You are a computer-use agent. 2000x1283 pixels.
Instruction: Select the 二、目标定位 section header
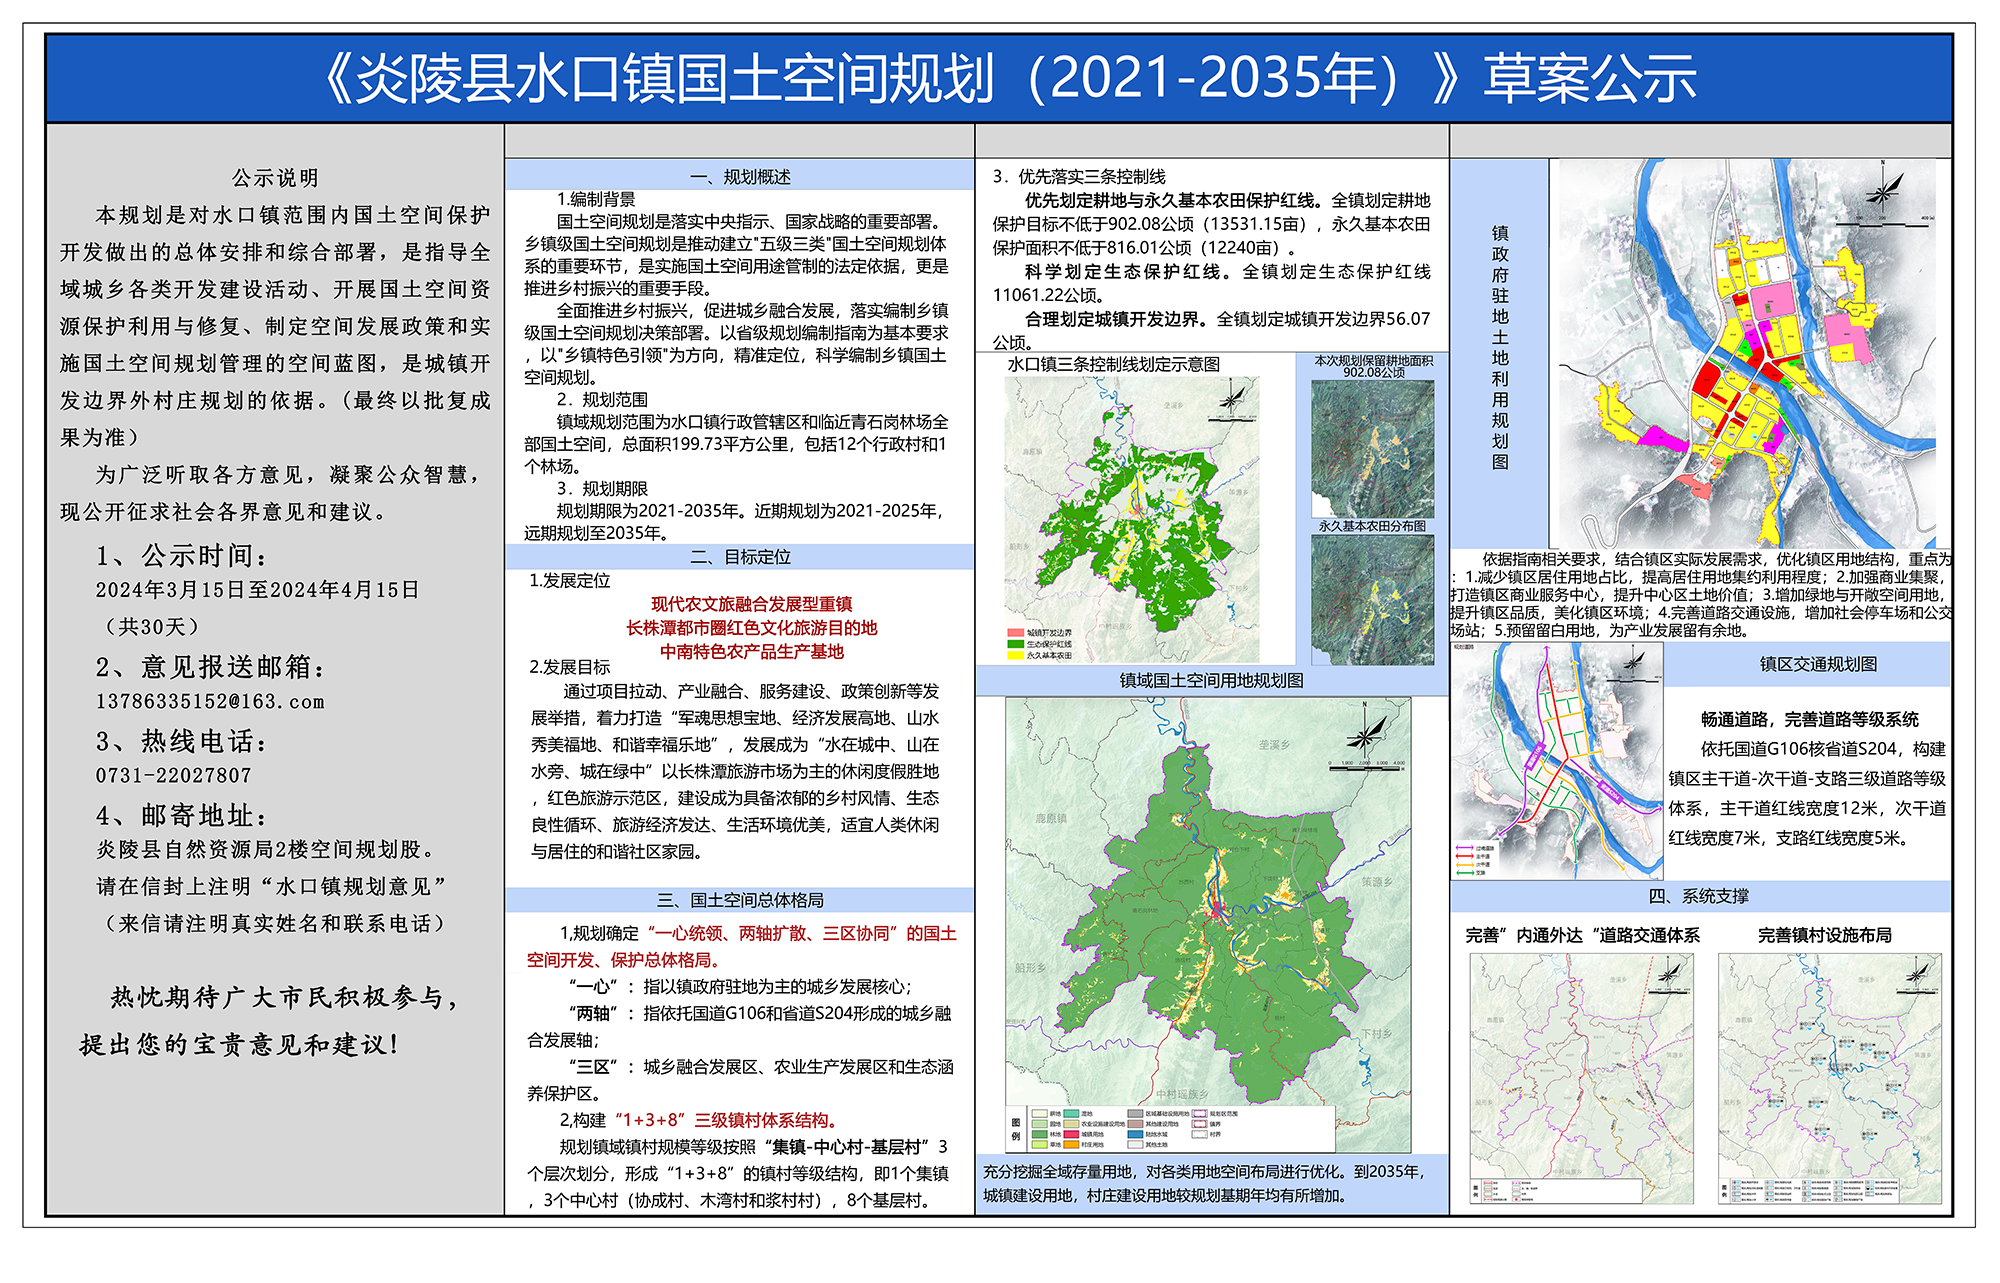click(x=740, y=557)
